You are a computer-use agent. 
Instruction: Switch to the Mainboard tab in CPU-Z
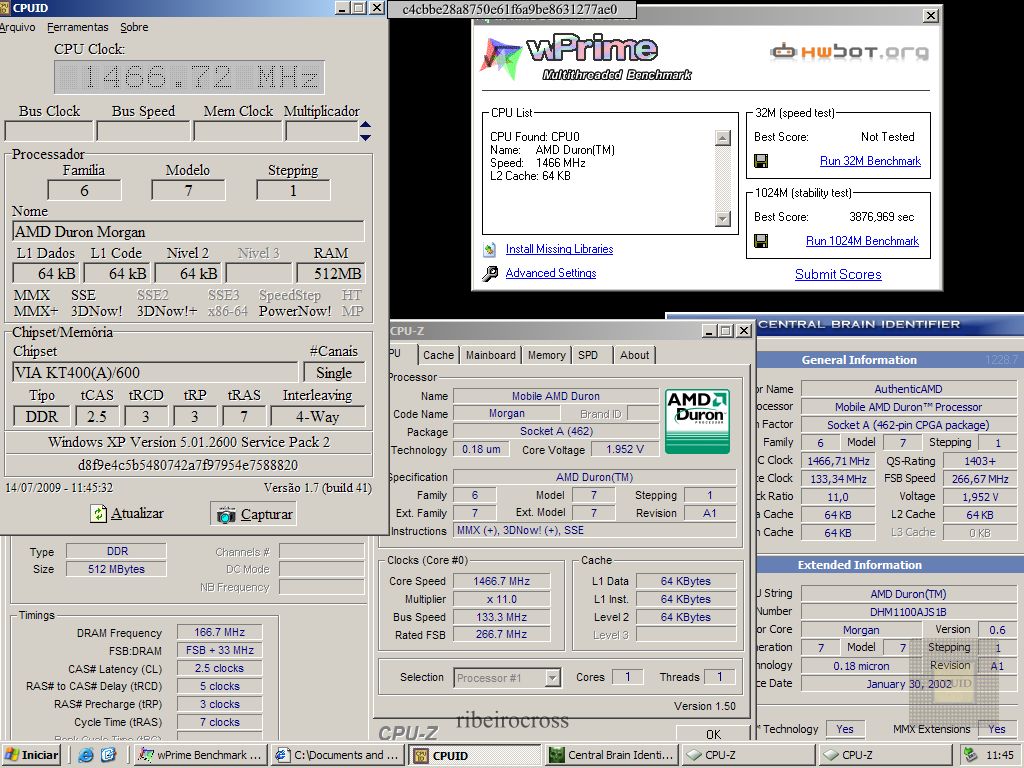(490, 355)
